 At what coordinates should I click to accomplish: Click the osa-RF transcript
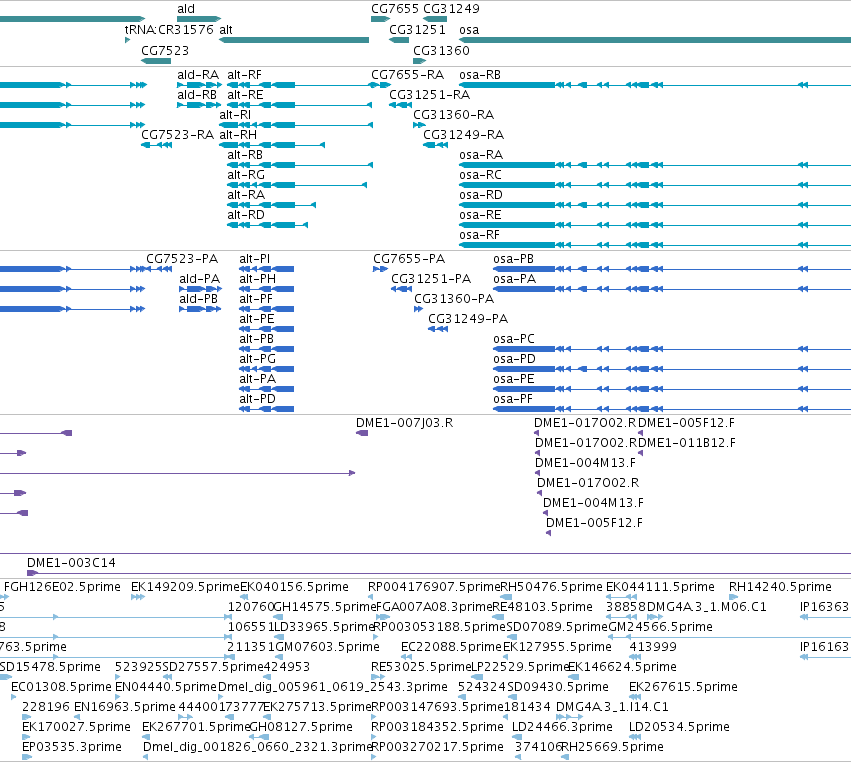655,245
